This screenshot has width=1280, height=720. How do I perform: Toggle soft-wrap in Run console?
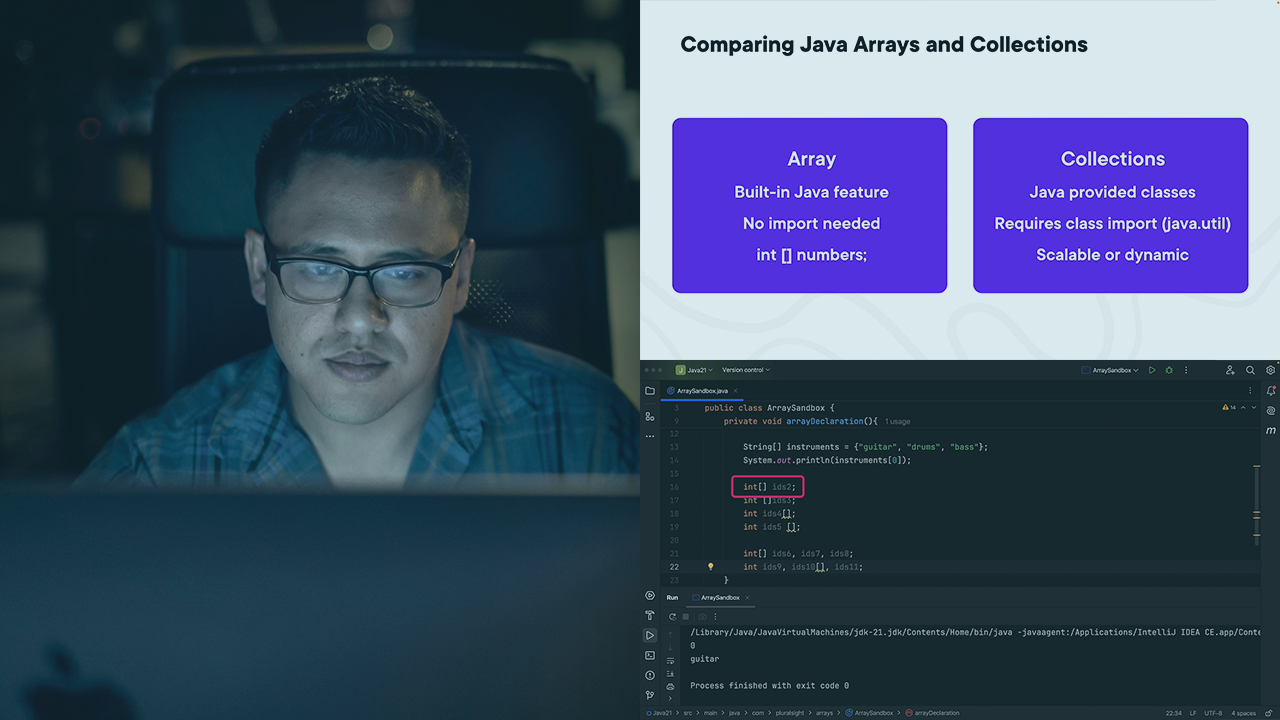pyautogui.click(x=671, y=660)
